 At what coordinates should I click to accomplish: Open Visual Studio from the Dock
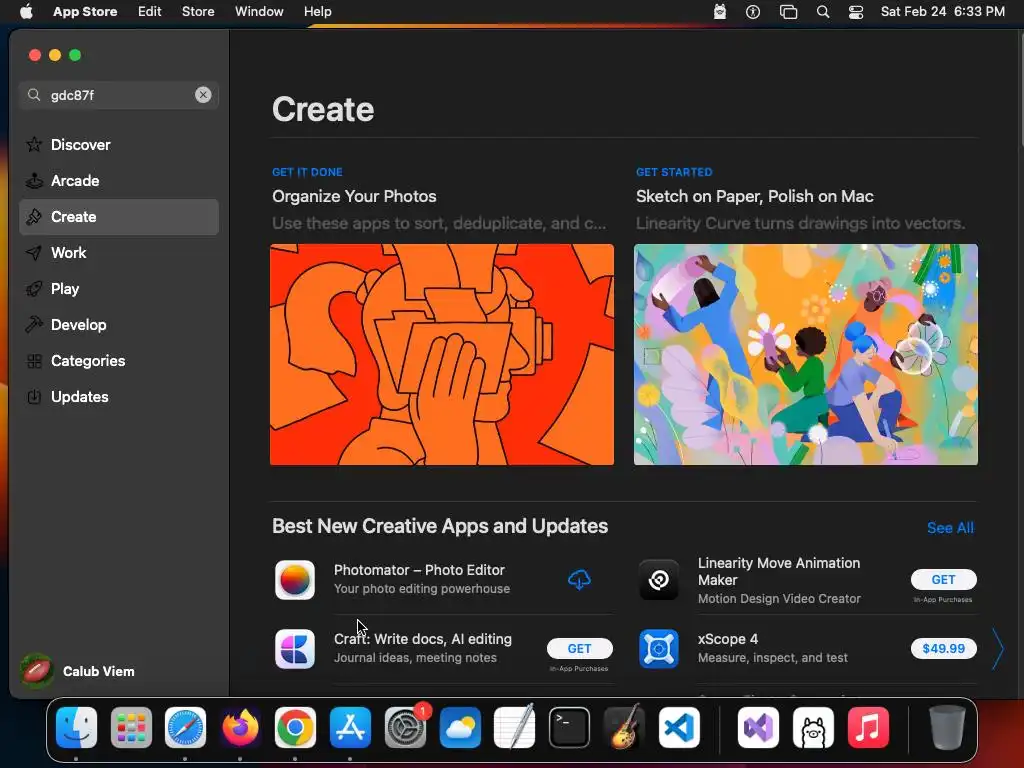pyautogui.click(x=758, y=727)
